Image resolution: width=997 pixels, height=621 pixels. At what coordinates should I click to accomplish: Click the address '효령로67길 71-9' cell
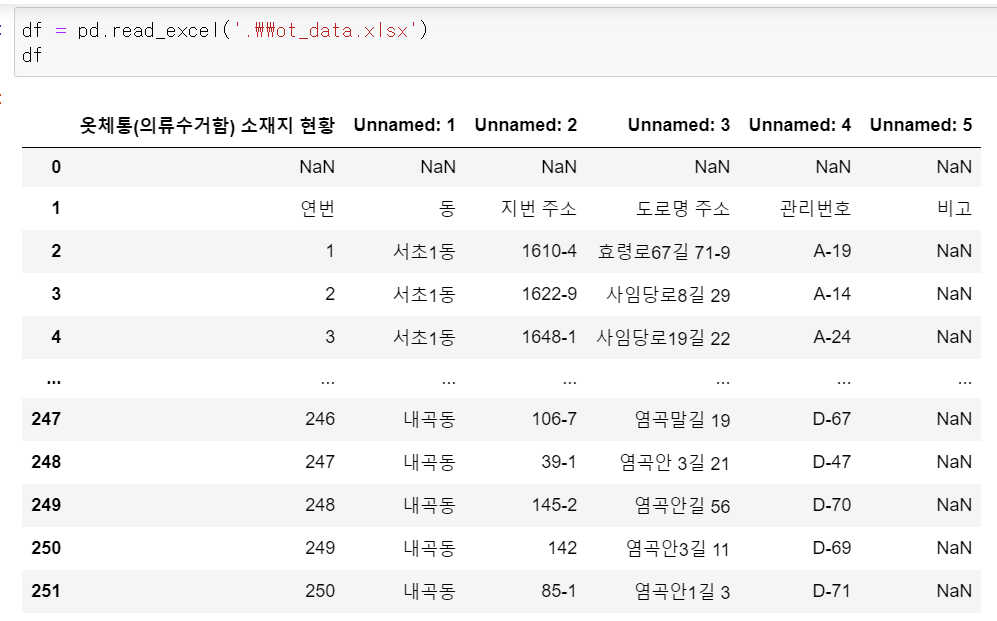point(665,251)
